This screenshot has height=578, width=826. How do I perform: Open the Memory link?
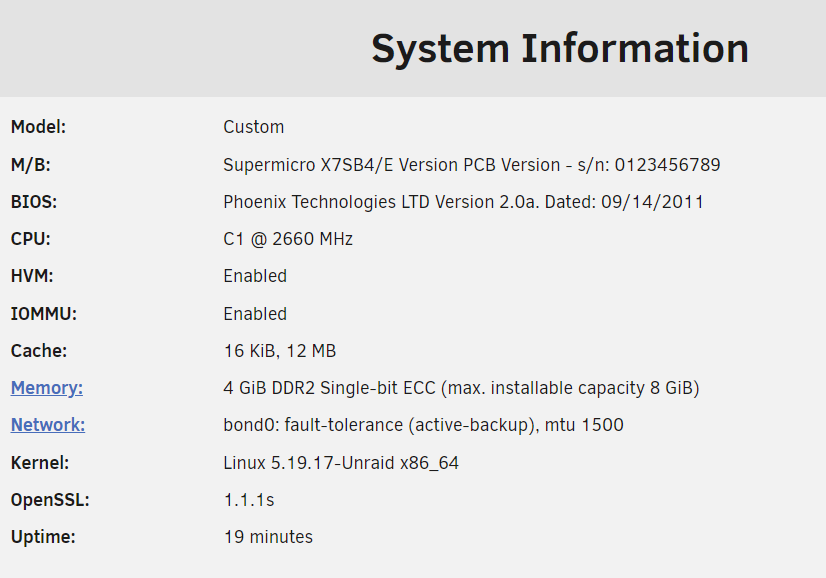pyautogui.click(x=47, y=388)
